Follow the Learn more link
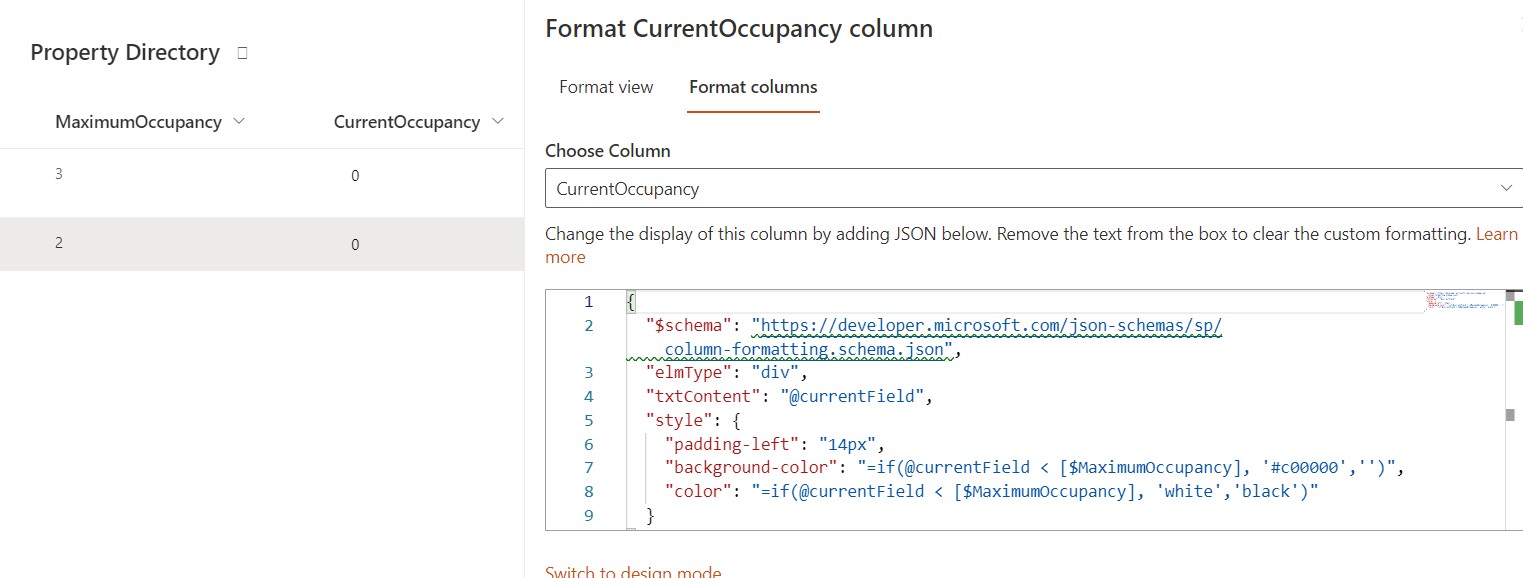 point(1496,234)
